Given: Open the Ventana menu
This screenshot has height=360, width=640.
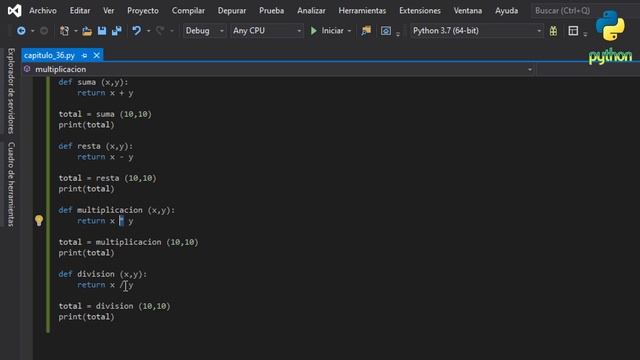Looking at the screenshot, I should [468, 11].
